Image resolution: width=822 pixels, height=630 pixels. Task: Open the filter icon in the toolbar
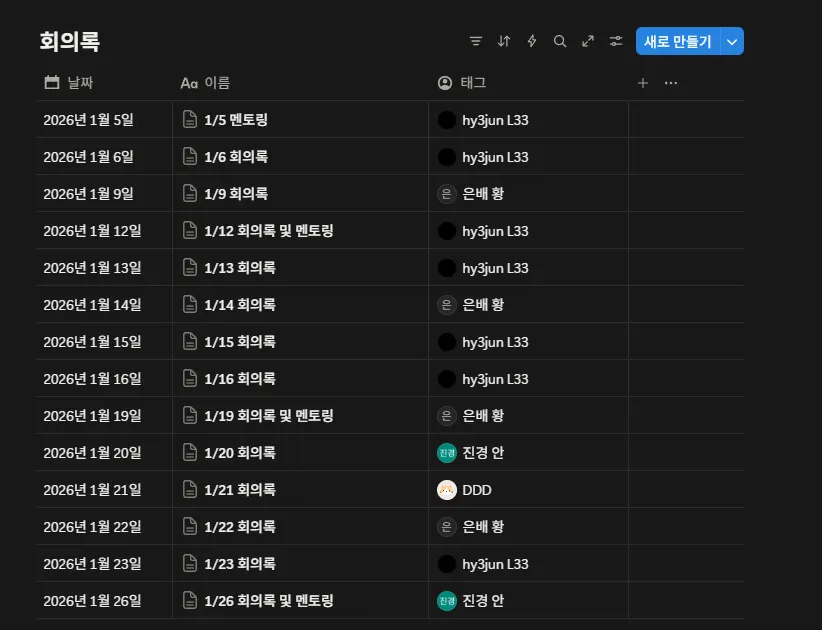coord(475,41)
